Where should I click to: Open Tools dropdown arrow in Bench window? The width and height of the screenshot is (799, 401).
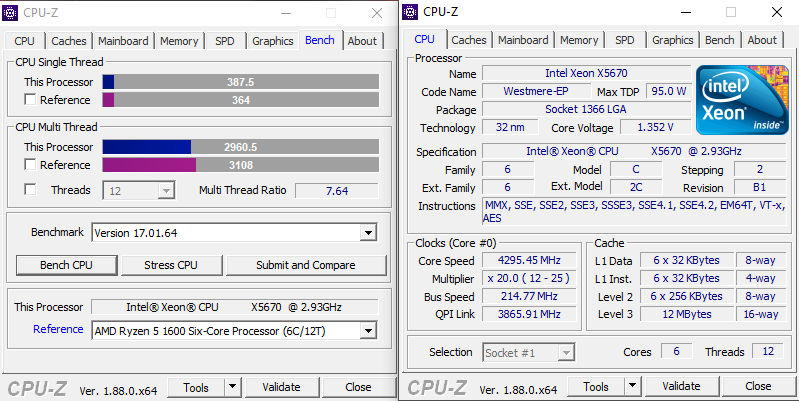[233, 387]
